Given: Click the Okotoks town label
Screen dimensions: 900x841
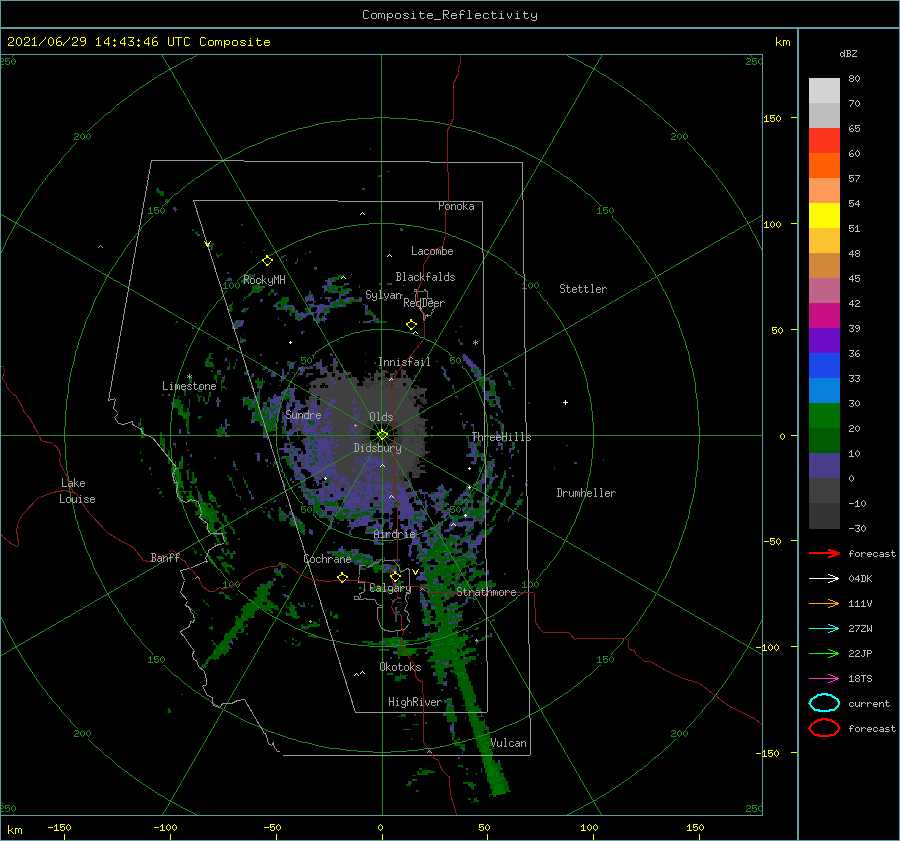Looking at the screenshot, I should [400, 667].
